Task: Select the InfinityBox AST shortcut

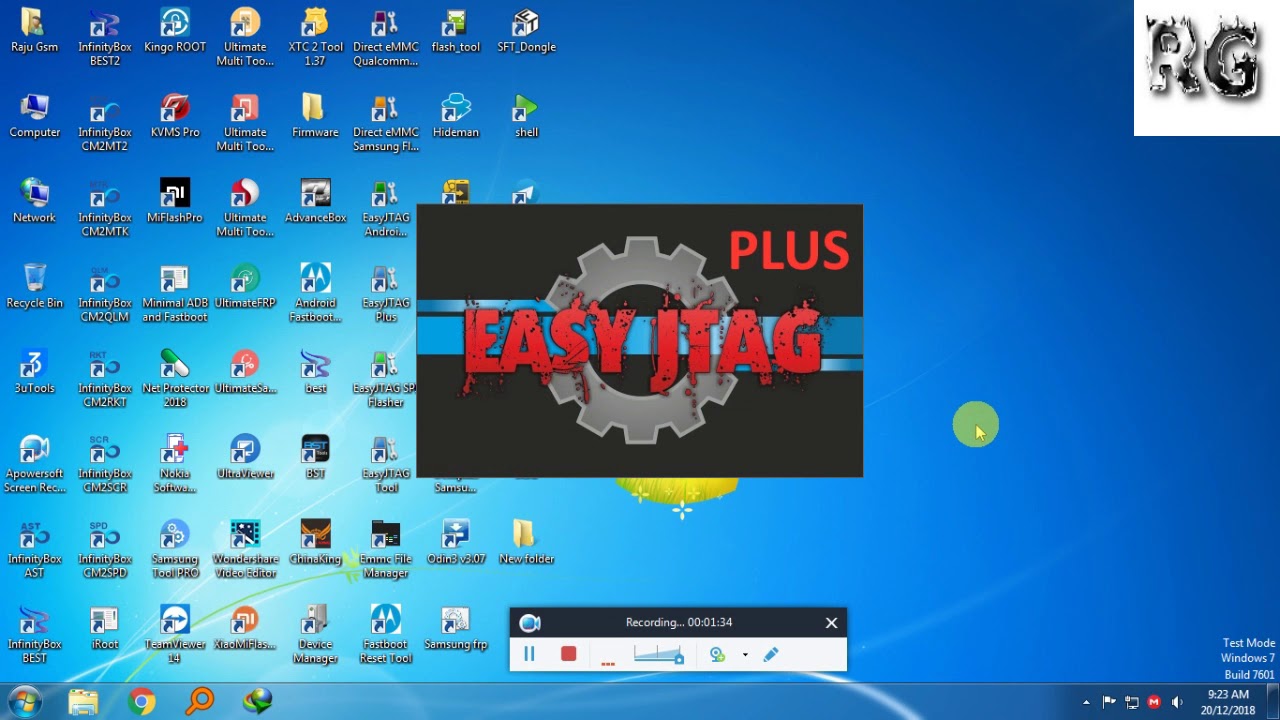Action: pos(34,549)
